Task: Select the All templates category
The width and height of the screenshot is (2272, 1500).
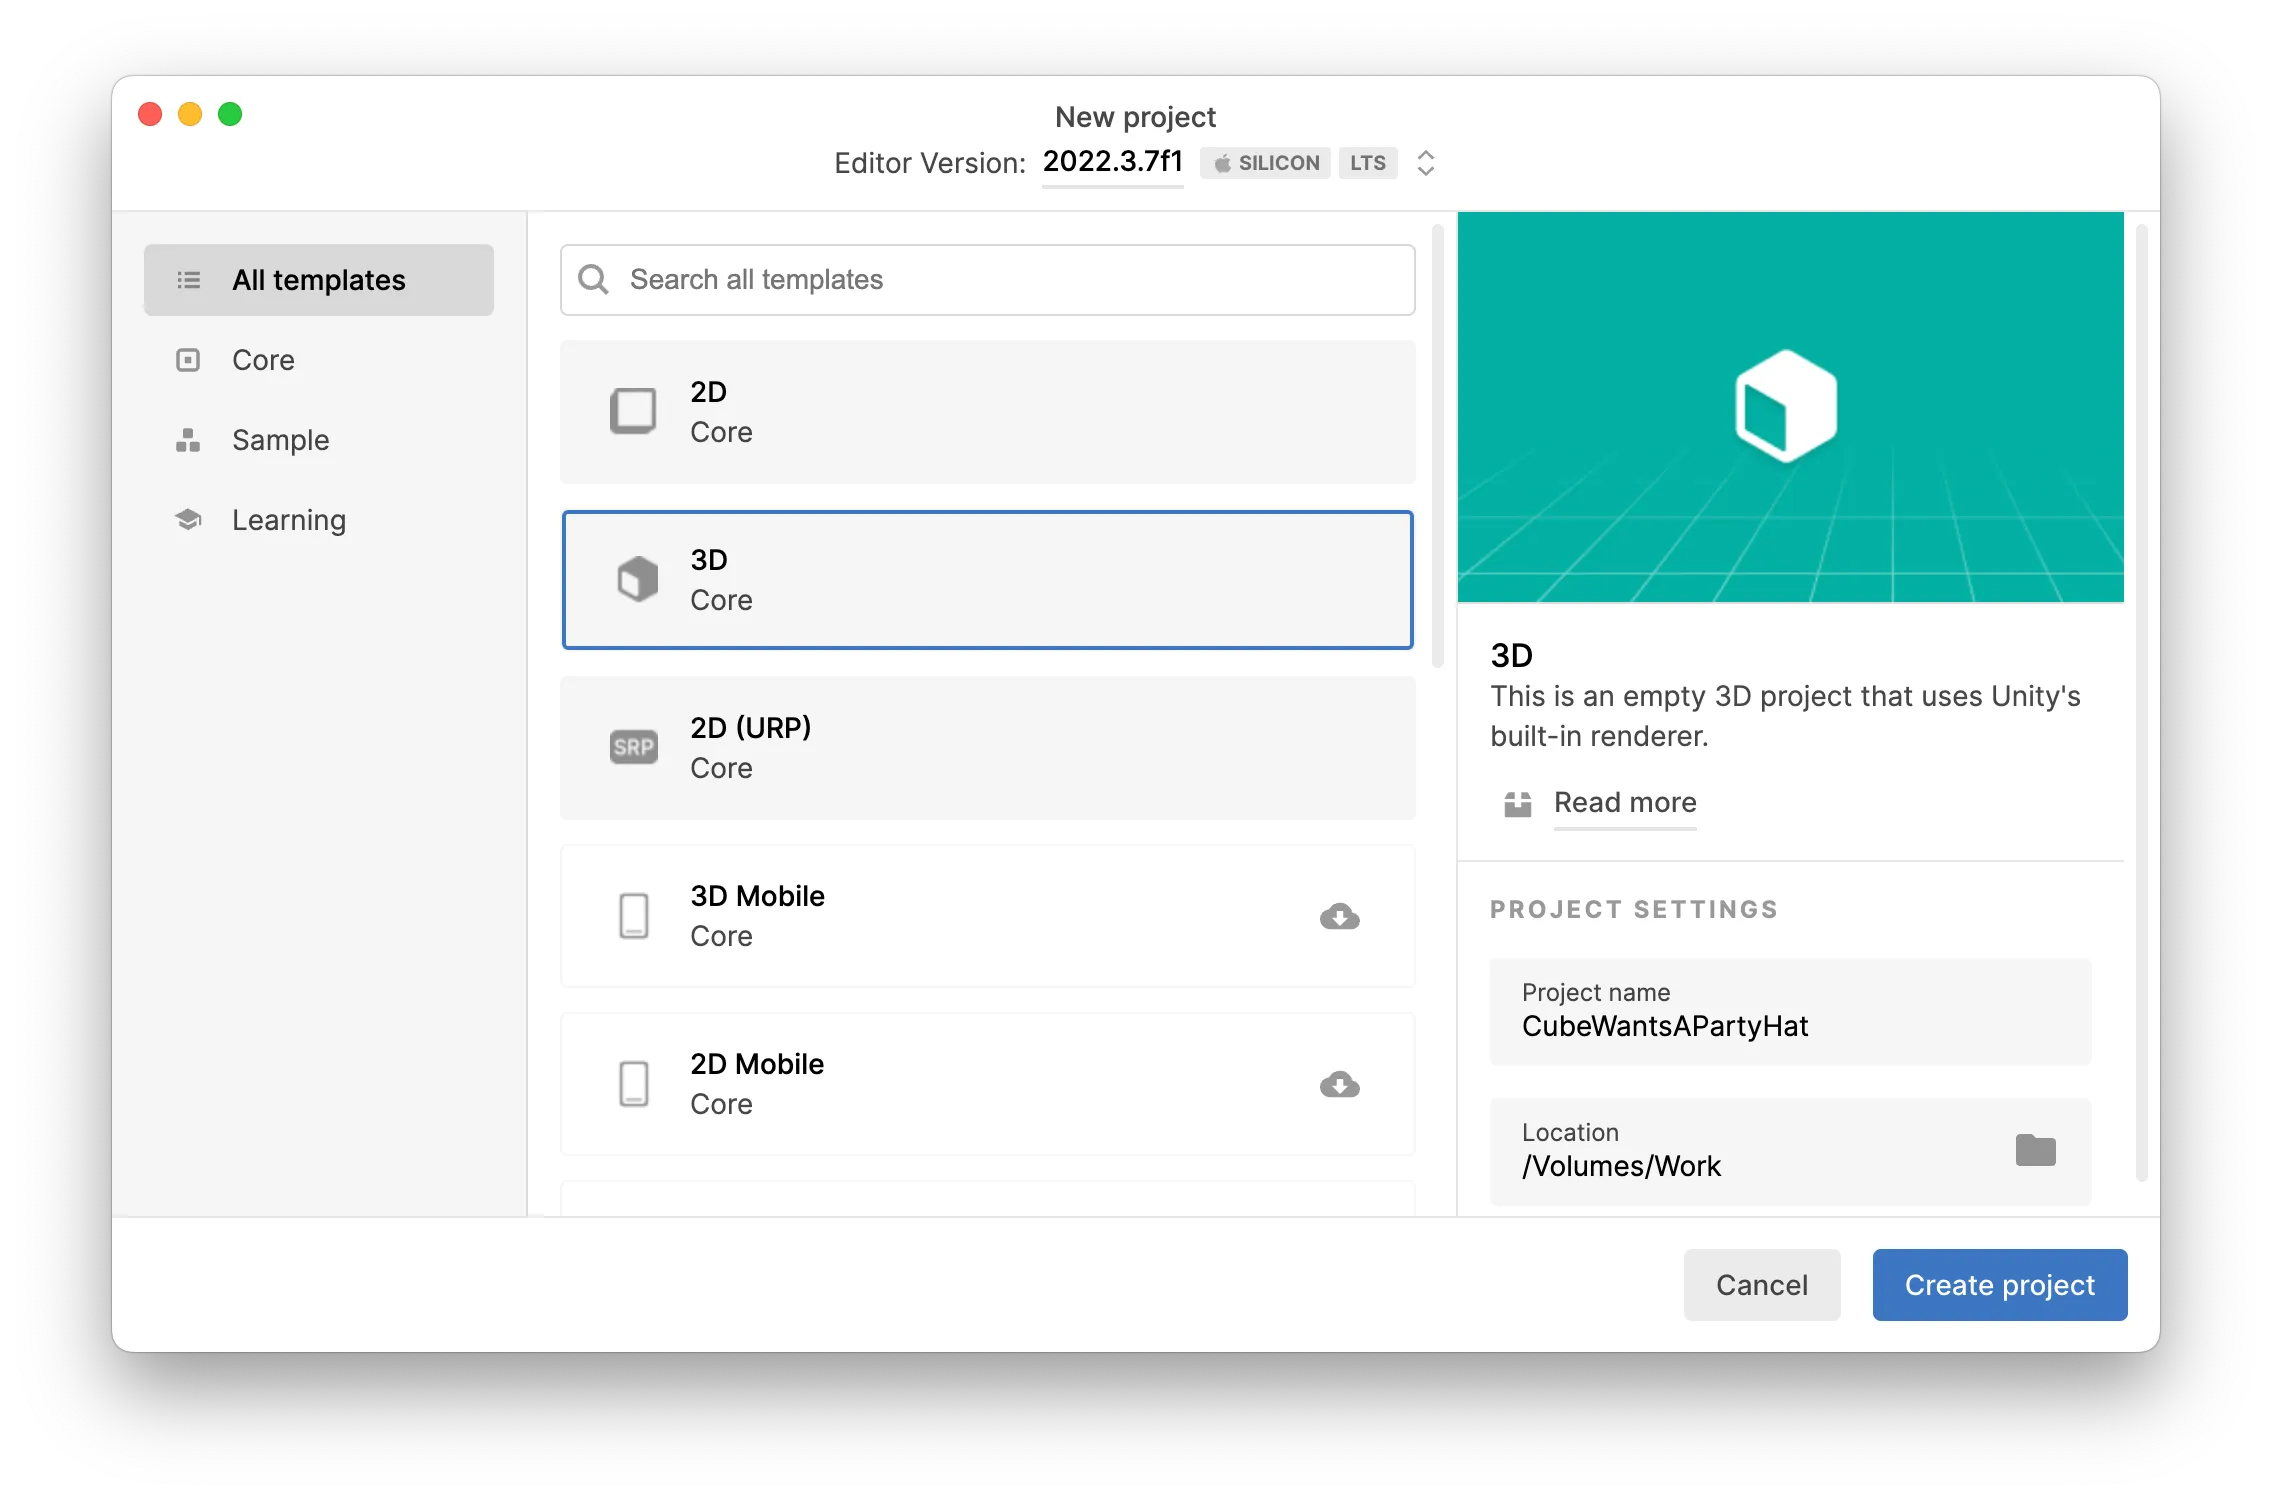Action: [x=318, y=280]
